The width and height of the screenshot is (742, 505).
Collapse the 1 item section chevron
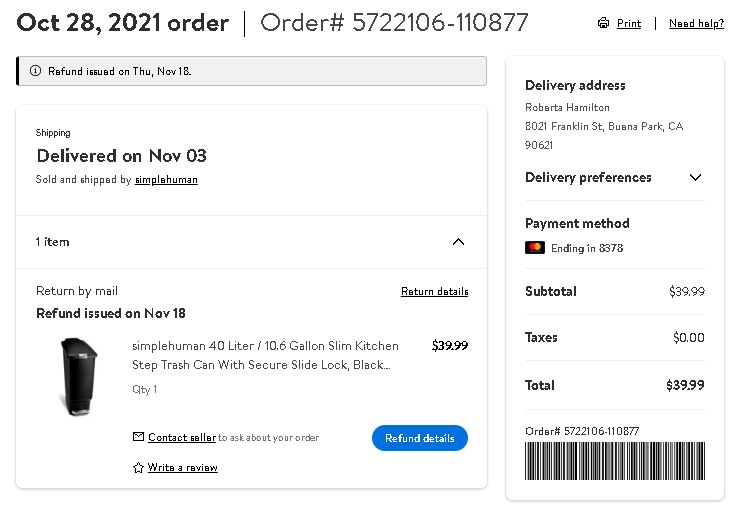coord(458,242)
